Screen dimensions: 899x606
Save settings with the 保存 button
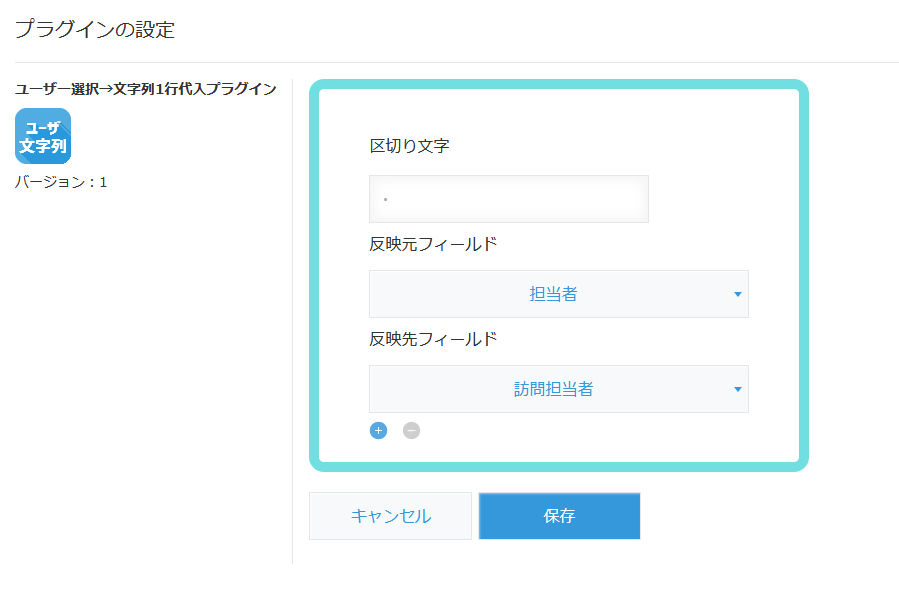click(x=559, y=516)
